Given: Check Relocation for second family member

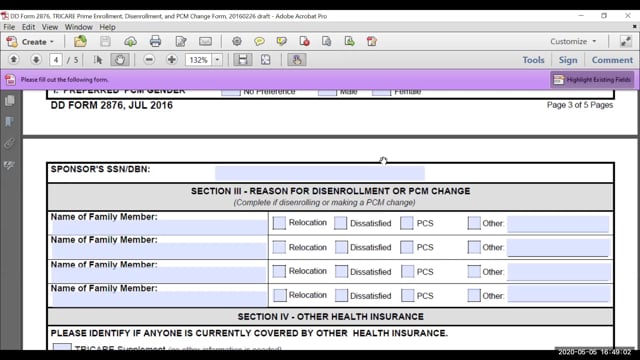Looking at the screenshot, I should click(x=279, y=247).
